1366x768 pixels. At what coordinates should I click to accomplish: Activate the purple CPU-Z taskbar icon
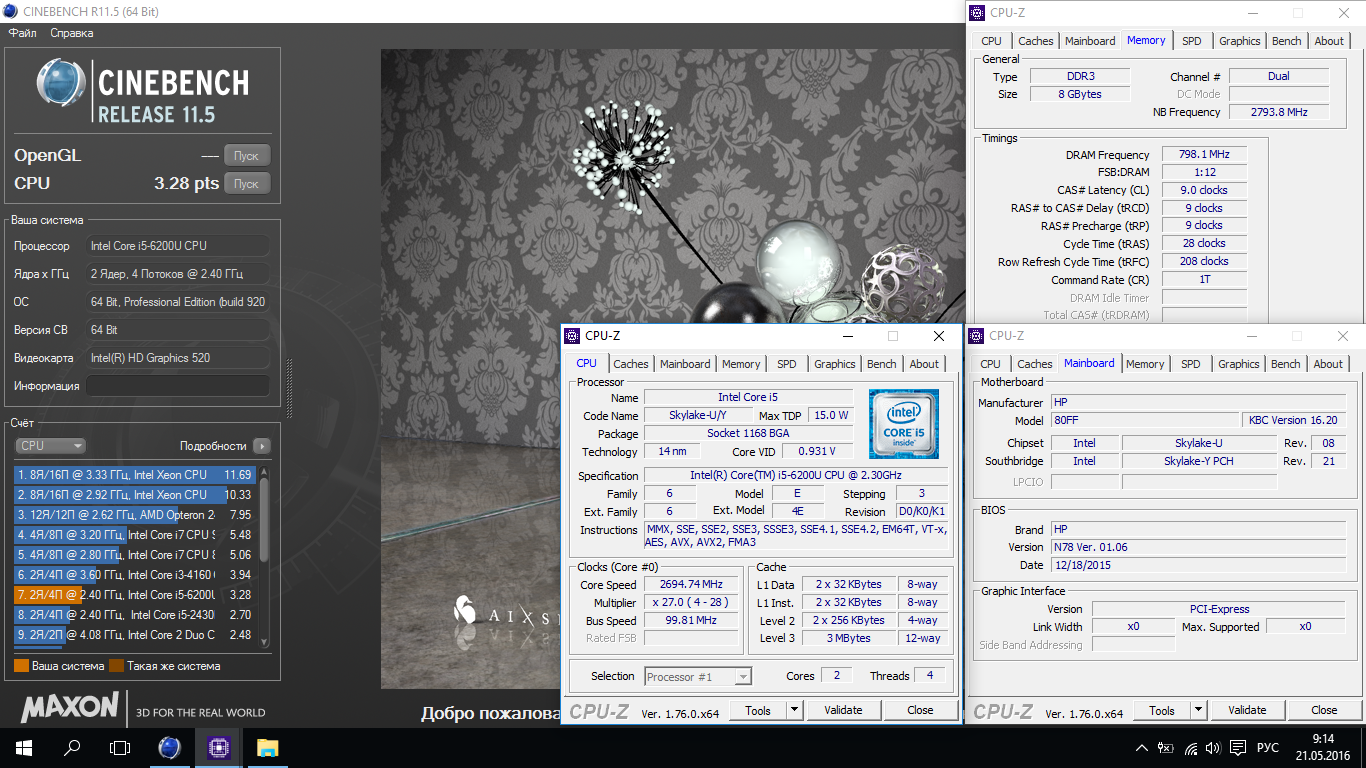coord(218,747)
